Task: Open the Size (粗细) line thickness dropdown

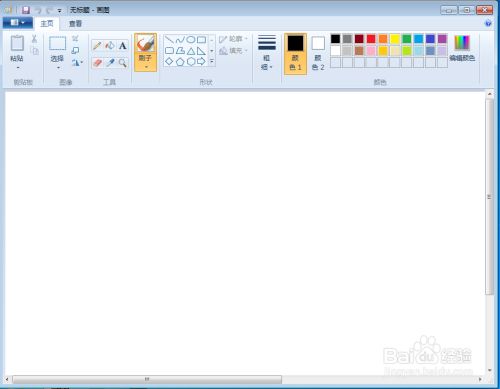Action: [x=266, y=53]
